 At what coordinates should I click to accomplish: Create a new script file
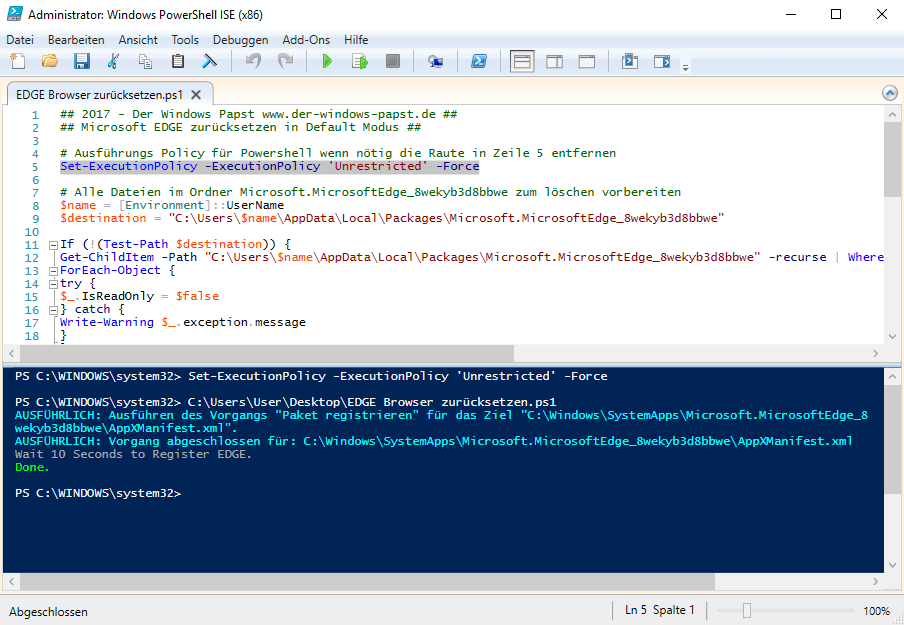click(17, 62)
